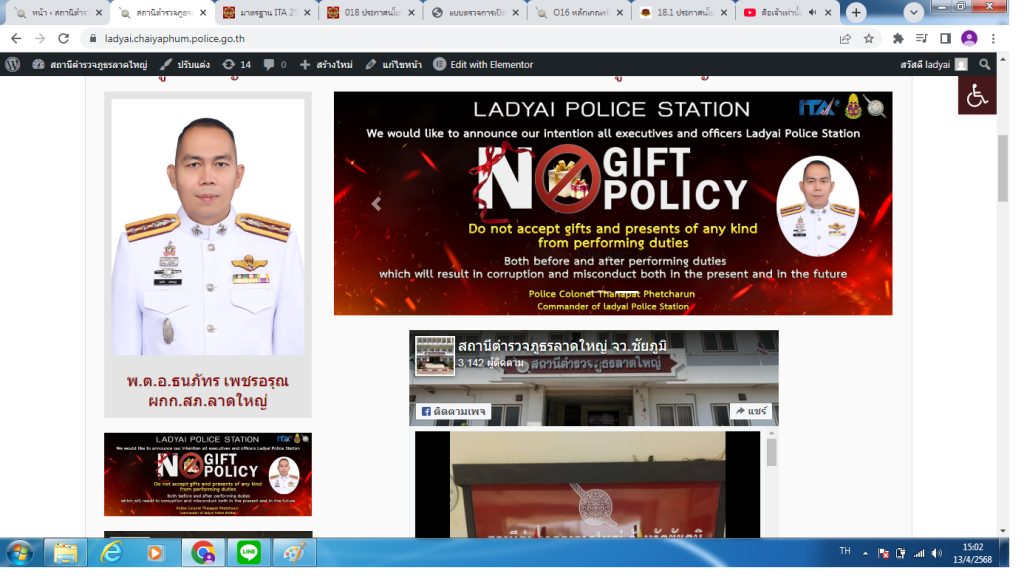Show hidden system tray icons
Screen dimensions: 1024x579
[864, 552]
